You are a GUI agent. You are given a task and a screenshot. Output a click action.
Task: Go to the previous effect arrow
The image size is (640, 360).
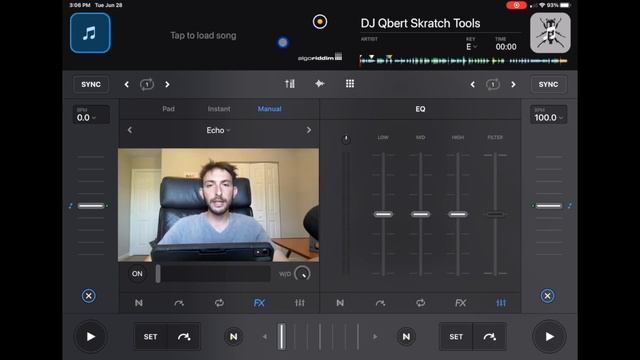tap(130, 130)
